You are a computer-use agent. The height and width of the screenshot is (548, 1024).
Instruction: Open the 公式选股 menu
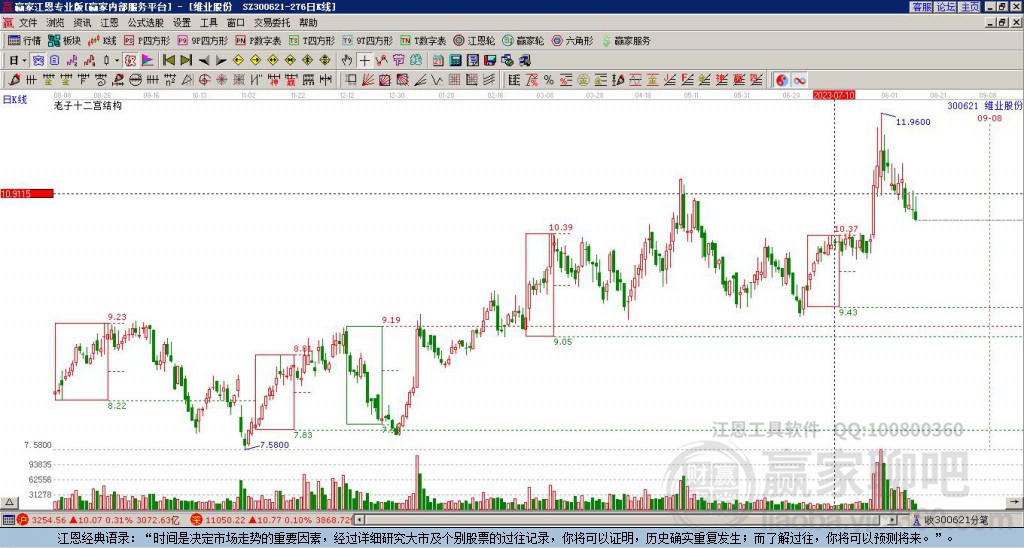146,23
